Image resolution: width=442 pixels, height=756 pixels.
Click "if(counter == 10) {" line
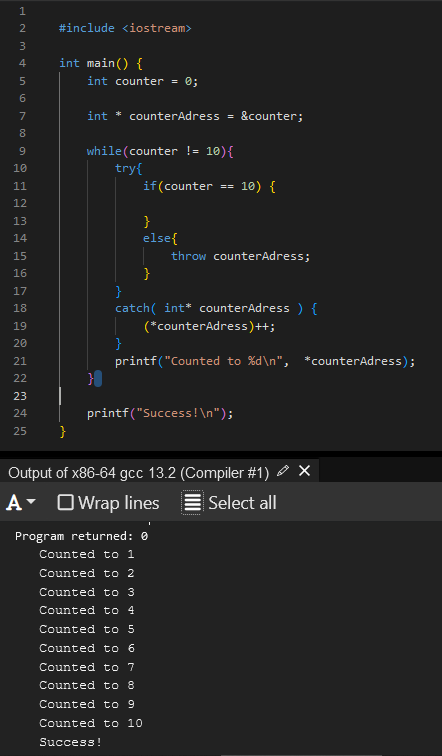(209, 186)
